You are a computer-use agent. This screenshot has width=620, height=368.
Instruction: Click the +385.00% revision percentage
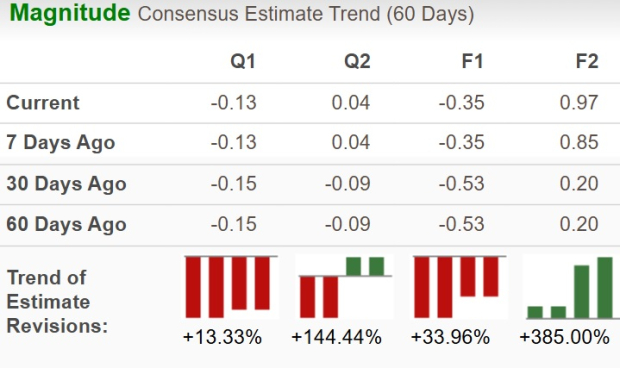click(x=564, y=338)
